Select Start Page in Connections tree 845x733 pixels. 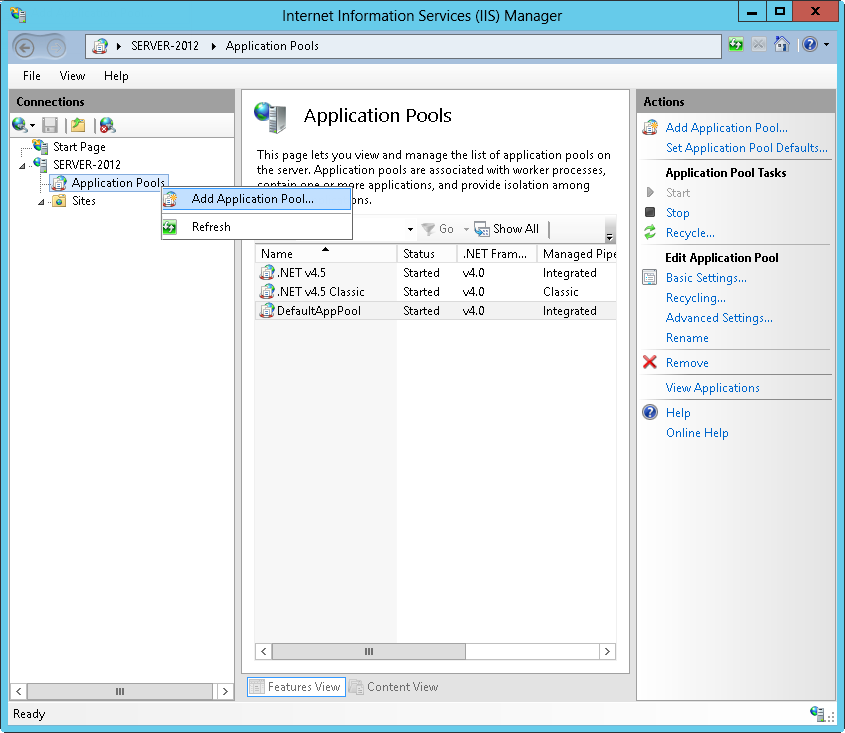click(x=79, y=147)
